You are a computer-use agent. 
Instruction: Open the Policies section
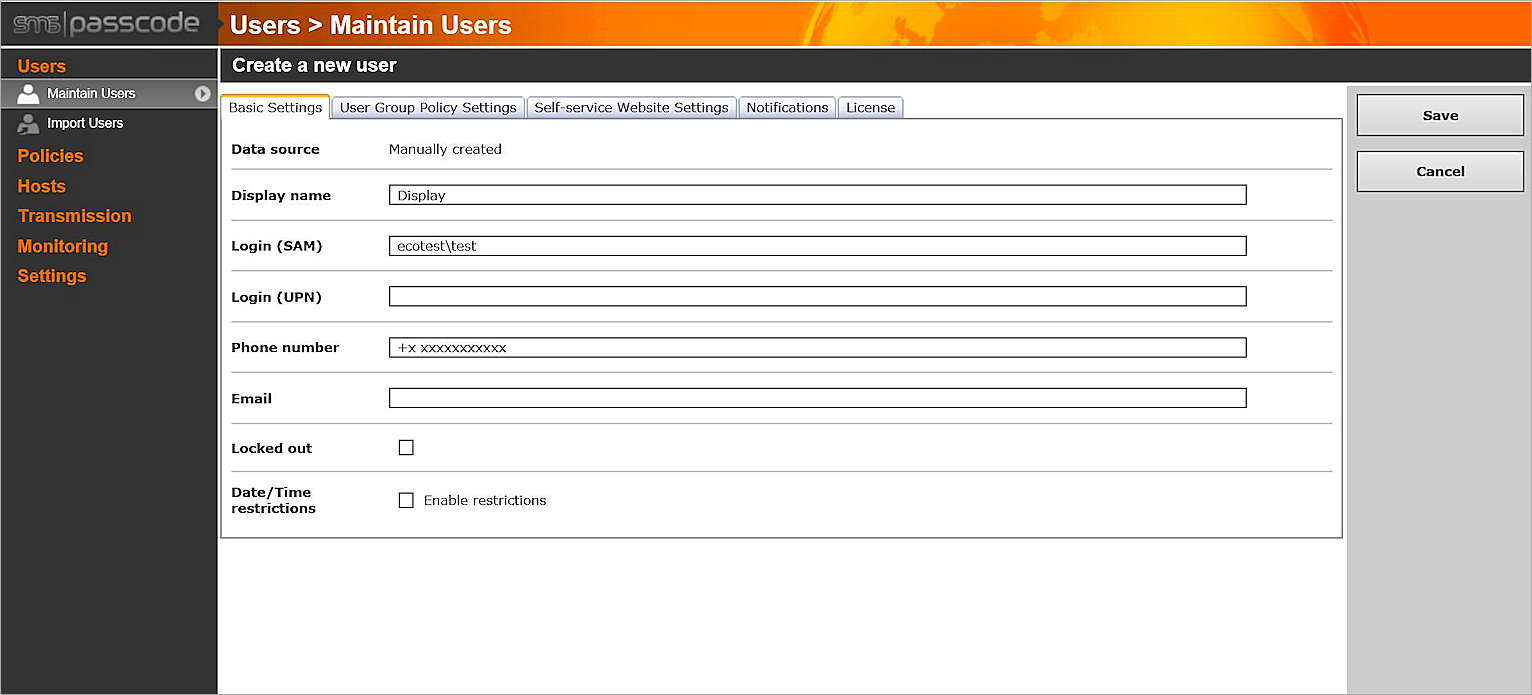(x=50, y=156)
